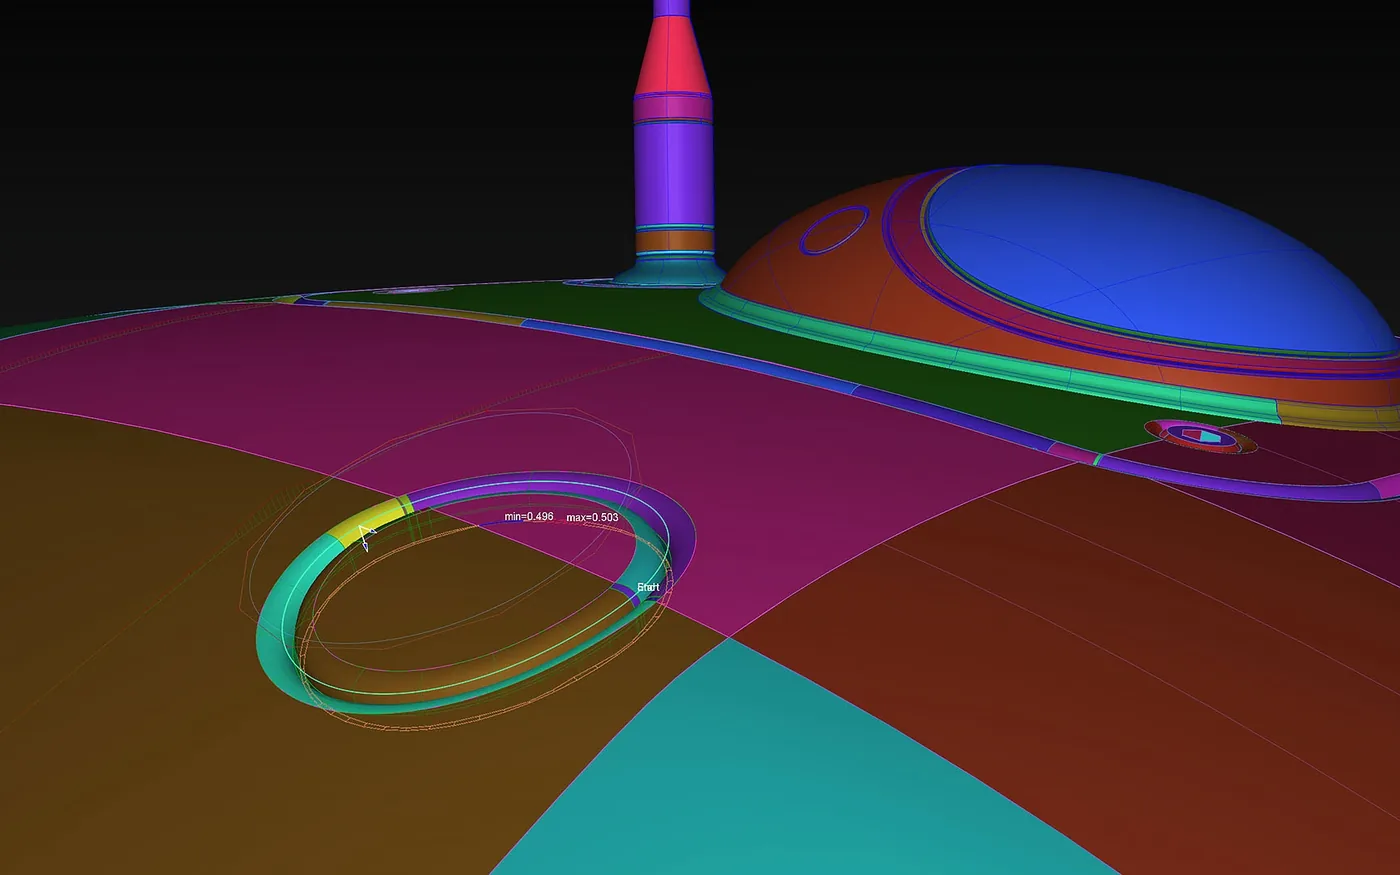Click the overlapping Start/End label on the ring
1400x875 pixels.
[x=648, y=587]
